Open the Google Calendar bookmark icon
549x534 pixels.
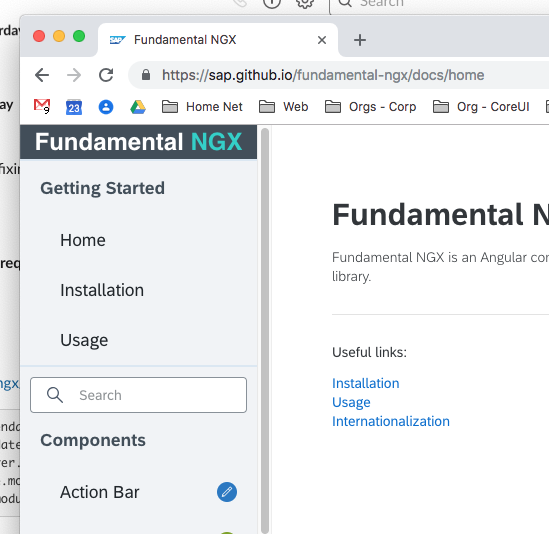click(x=74, y=107)
